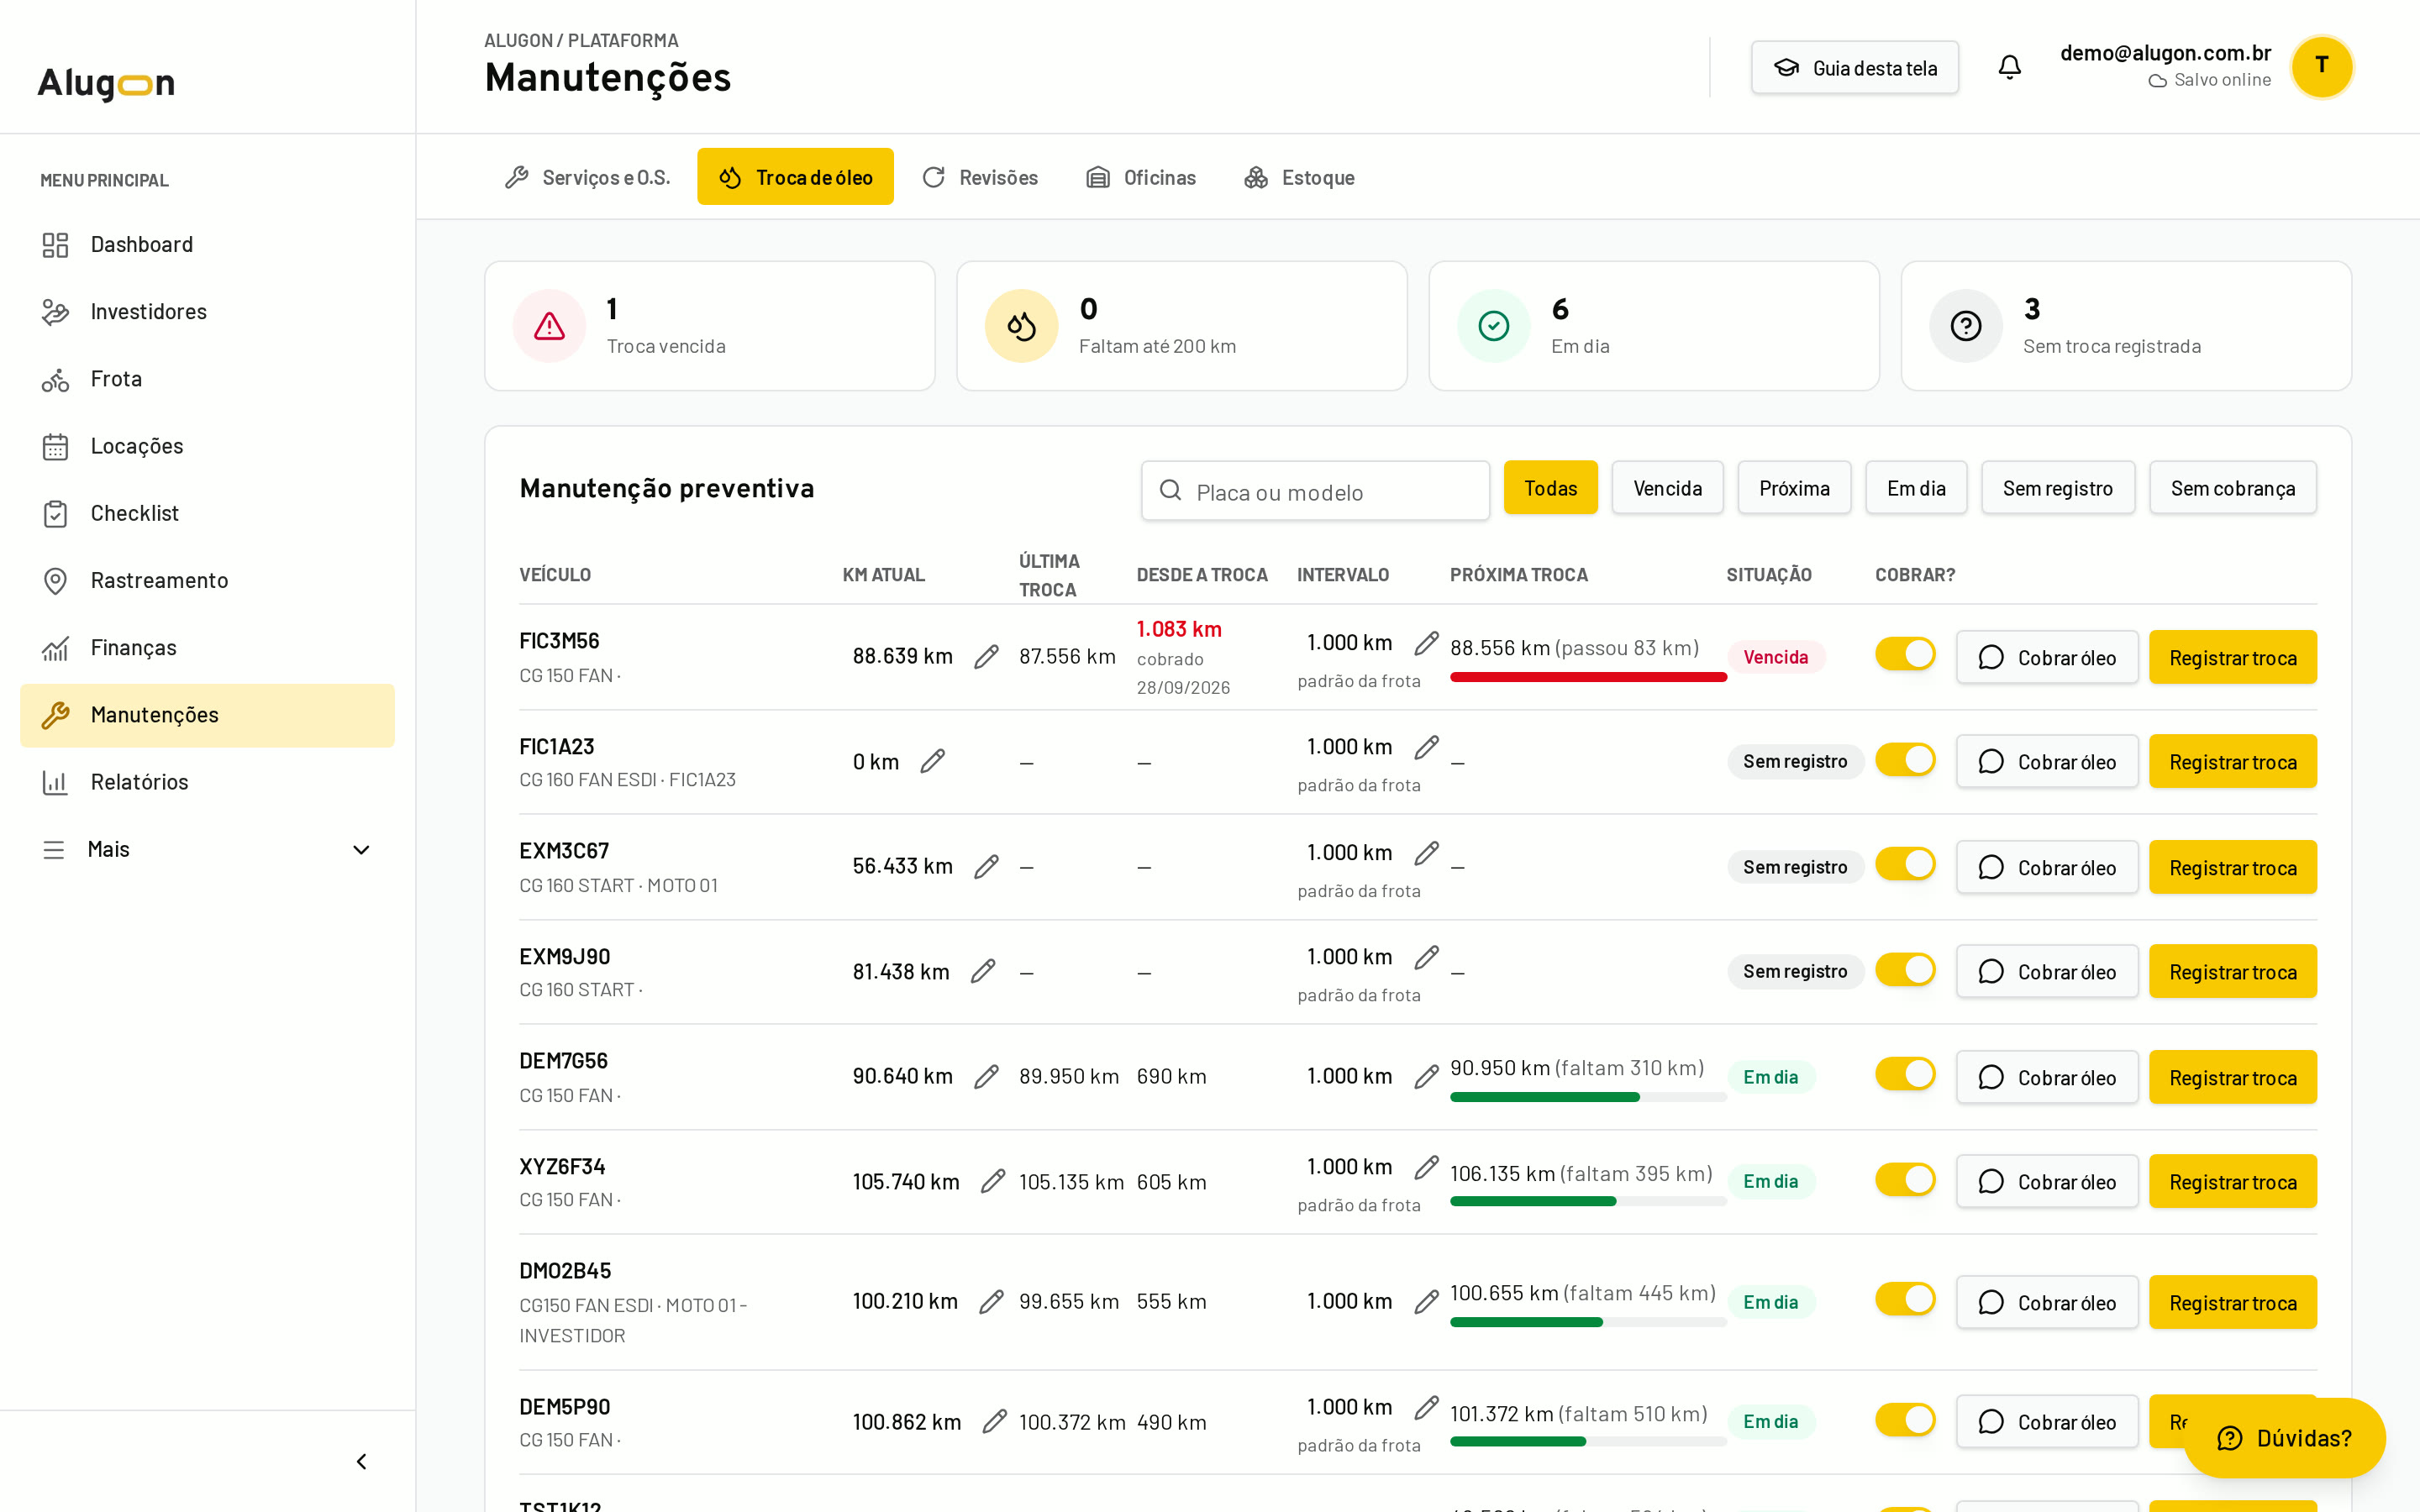Screen dimensions: 2420x1512
Task: Edit interval pencil for XYZ6F34
Action: (x=1426, y=1167)
